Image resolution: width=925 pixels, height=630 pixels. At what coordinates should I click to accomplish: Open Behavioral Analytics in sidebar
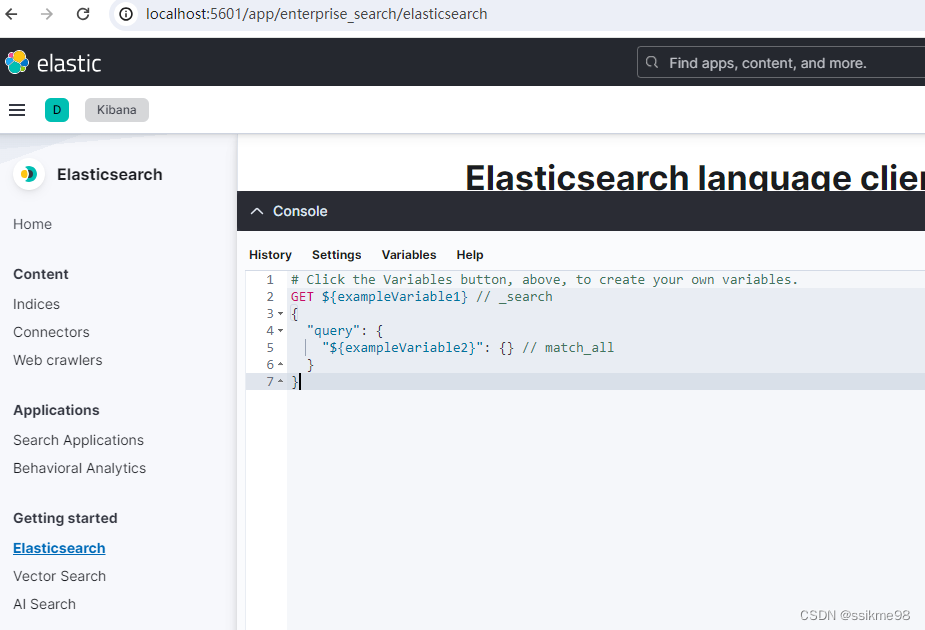coord(80,468)
